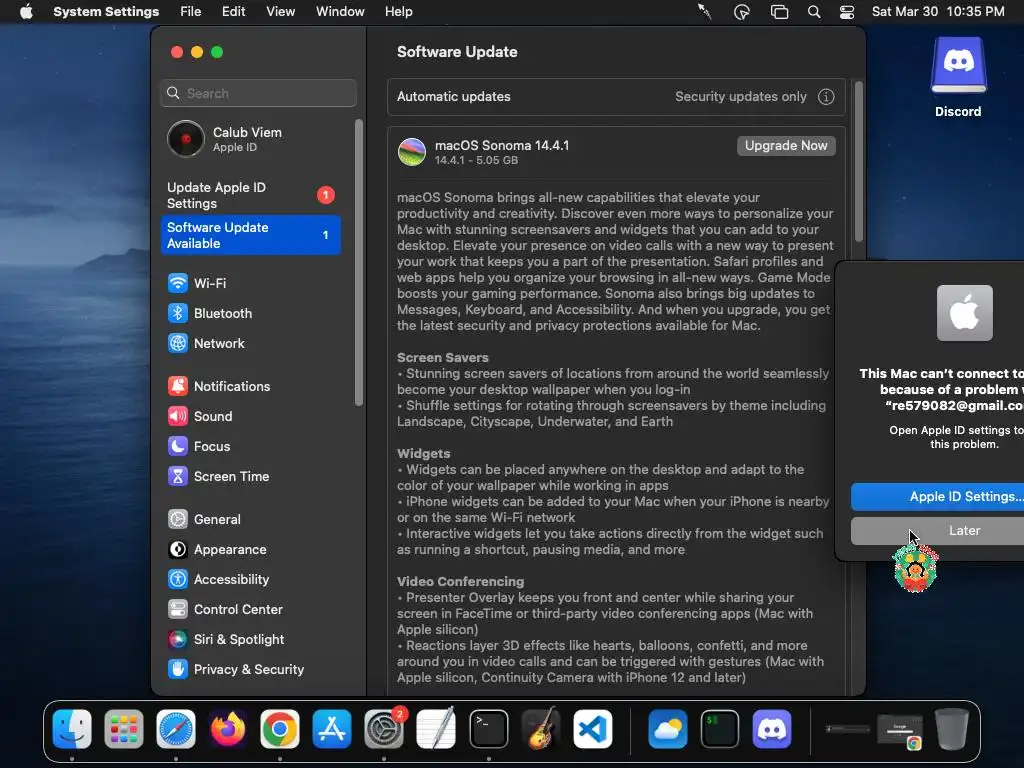Viewport: 1024px width, 768px height.
Task: Select the Siri & Spotlight icon
Action: (178, 639)
